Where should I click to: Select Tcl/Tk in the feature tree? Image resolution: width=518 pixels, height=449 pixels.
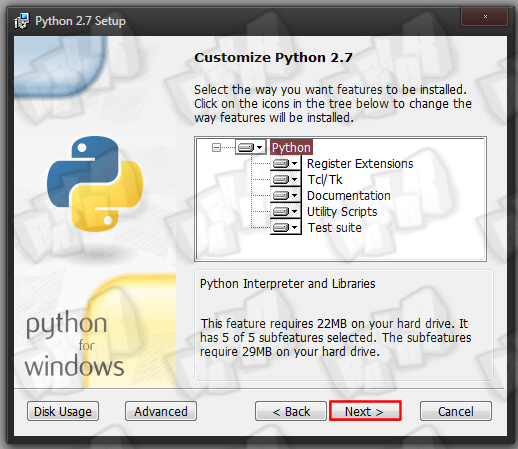pyautogui.click(x=324, y=180)
